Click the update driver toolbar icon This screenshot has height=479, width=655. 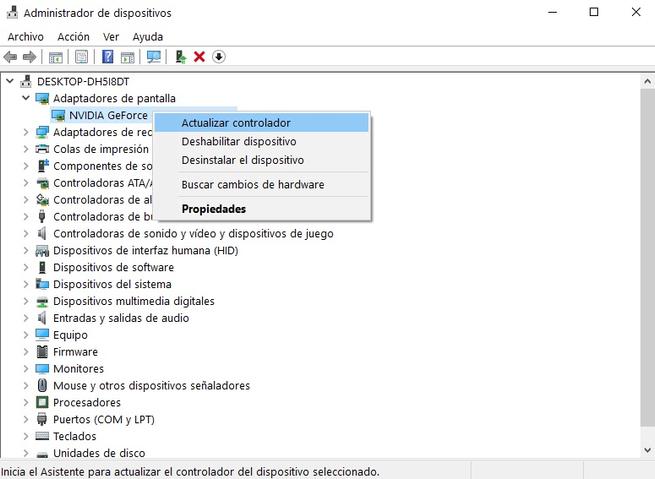point(180,57)
